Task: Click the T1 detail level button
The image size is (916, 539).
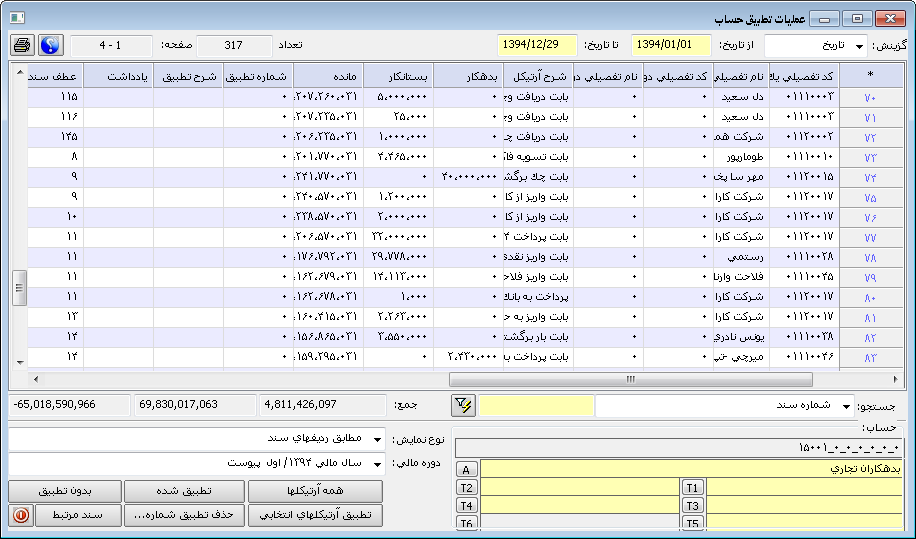Action: point(693,488)
